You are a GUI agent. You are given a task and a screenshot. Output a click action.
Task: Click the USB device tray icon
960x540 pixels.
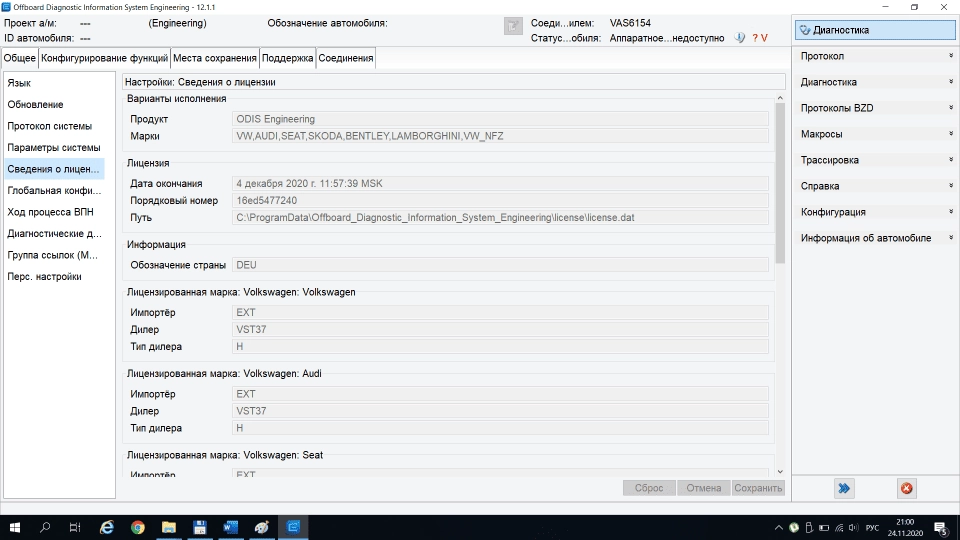(x=809, y=527)
